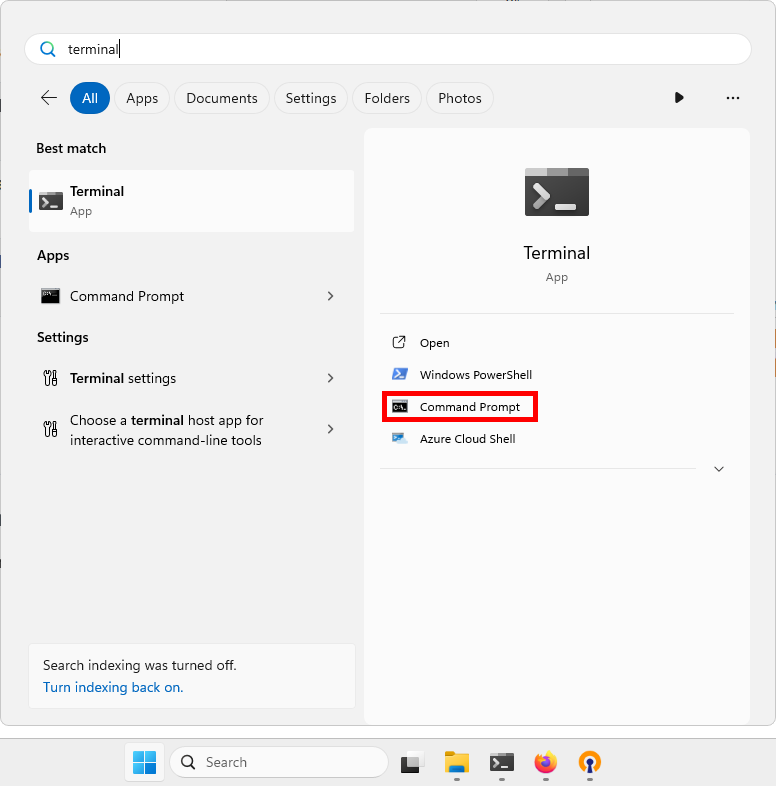The height and width of the screenshot is (786, 776).
Task: Launch Windows PowerShell from Terminal actions
Action: coord(557,374)
